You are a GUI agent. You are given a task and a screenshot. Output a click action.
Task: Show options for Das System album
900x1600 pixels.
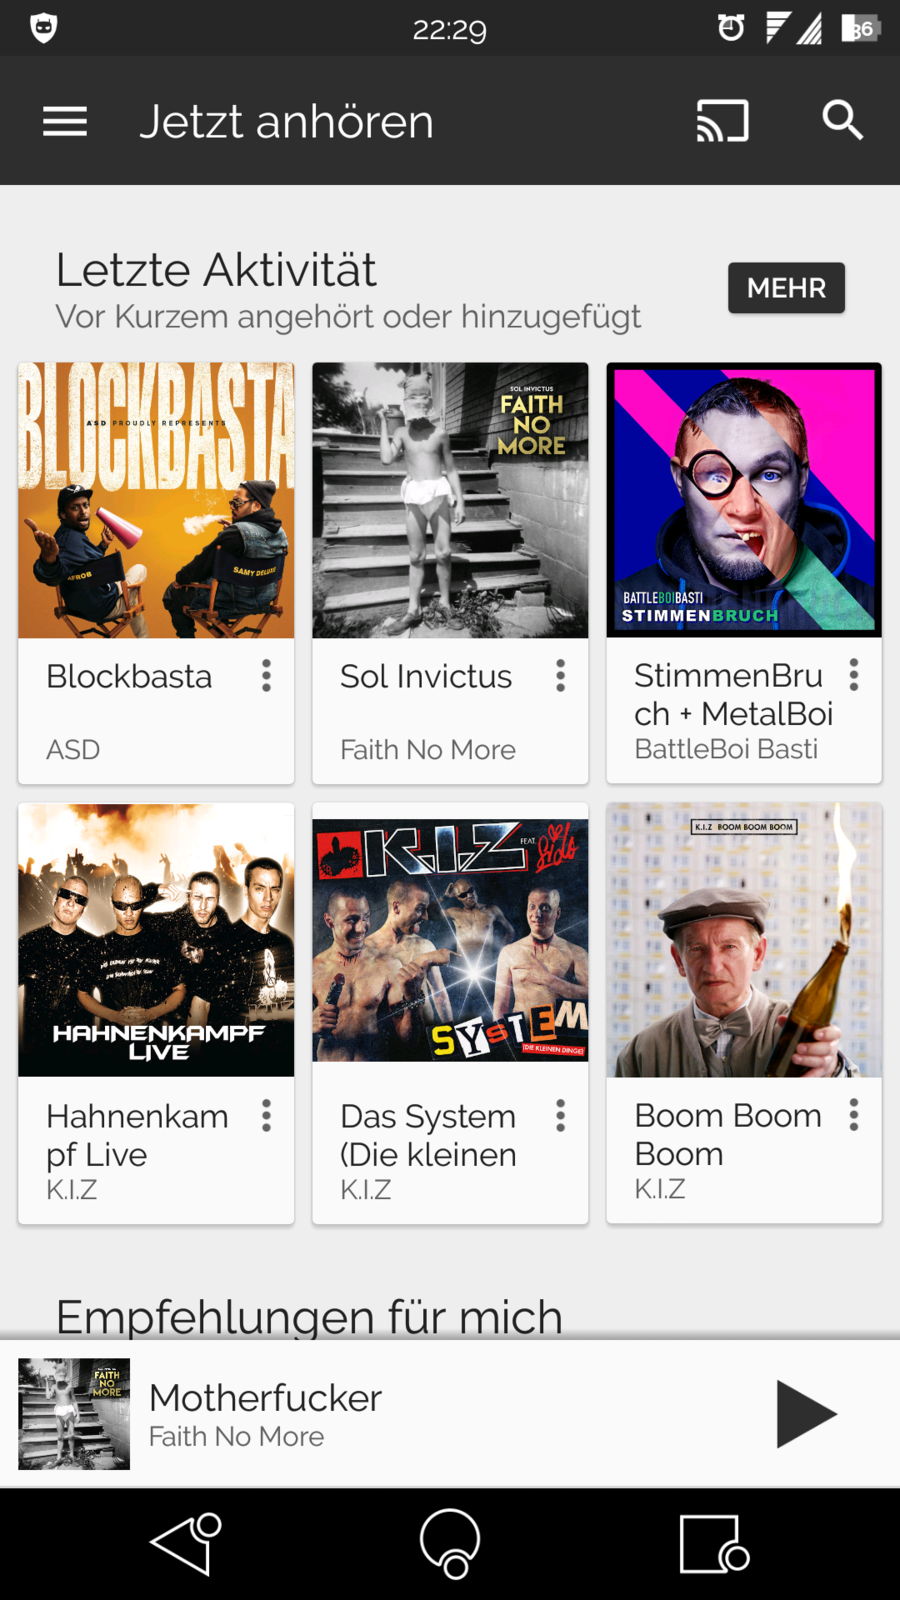click(560, 1116)
